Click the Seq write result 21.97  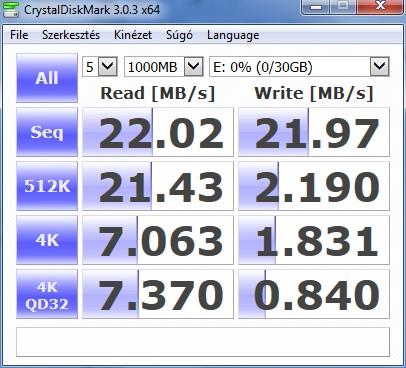pos(314,132)
